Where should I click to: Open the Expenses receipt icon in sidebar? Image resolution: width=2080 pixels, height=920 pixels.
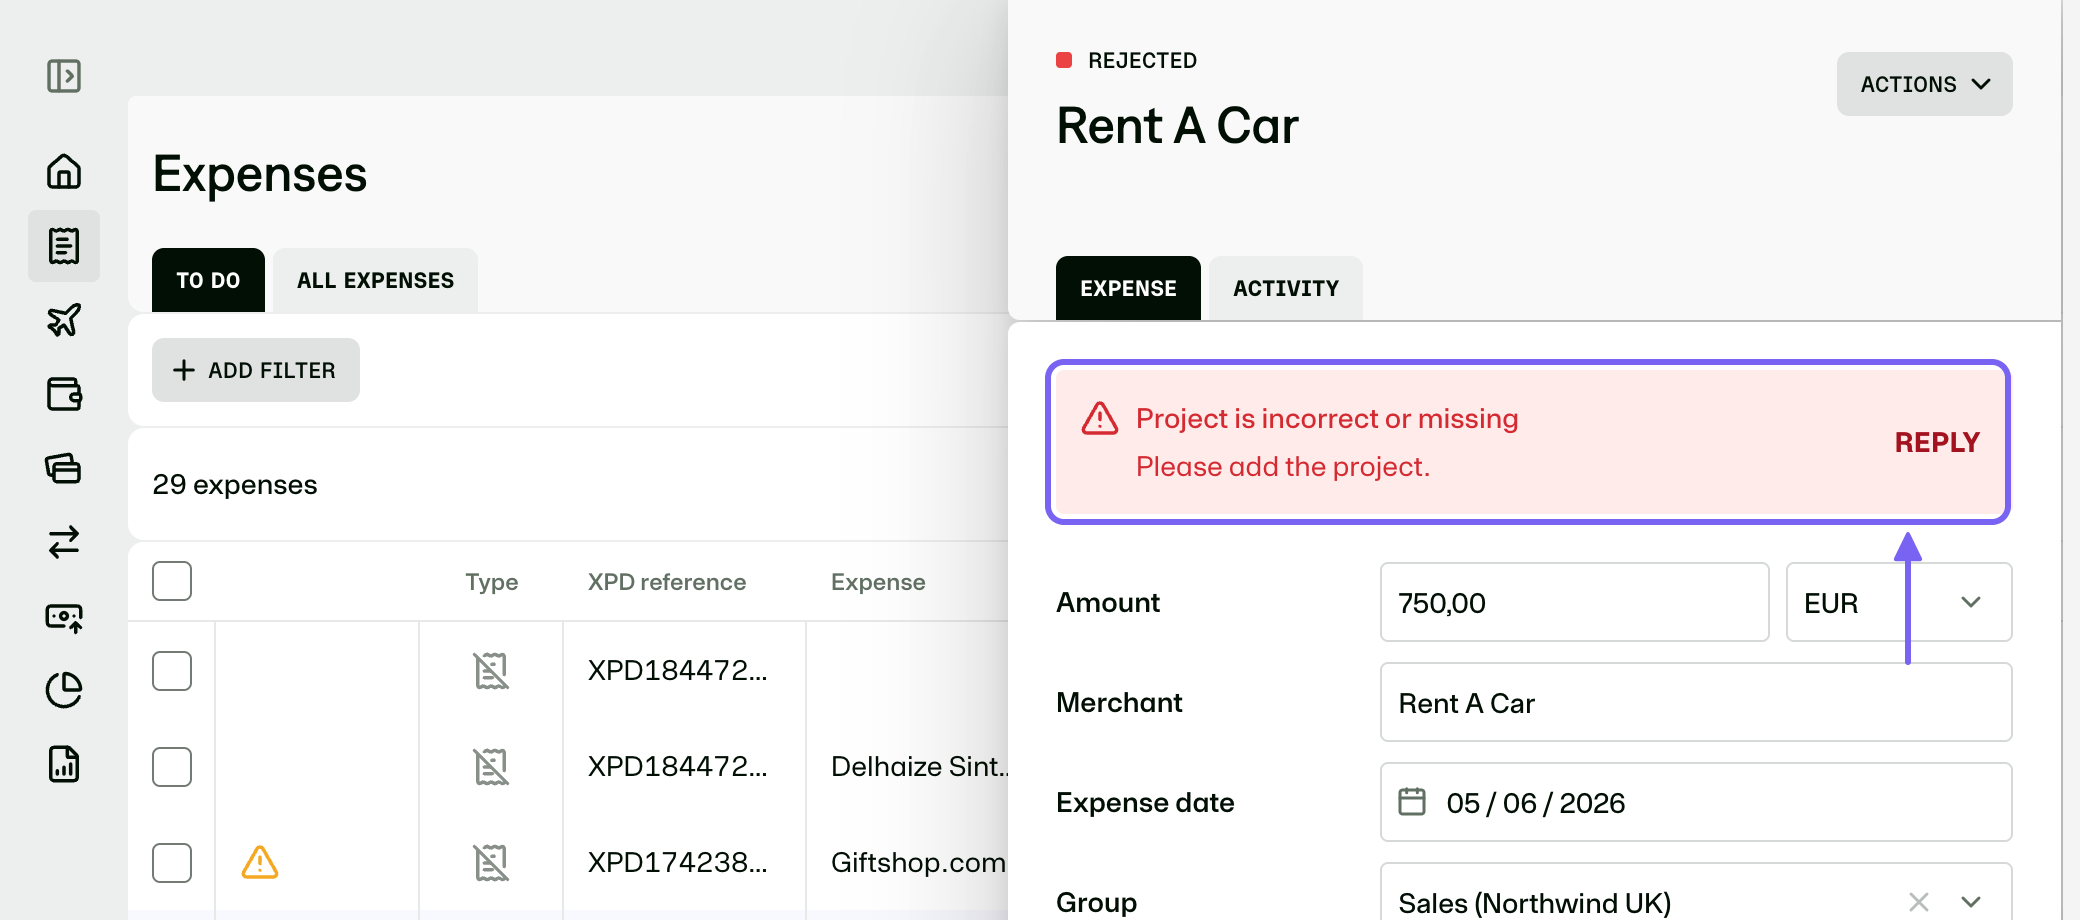pyautogui.click(x=64, y=245)
